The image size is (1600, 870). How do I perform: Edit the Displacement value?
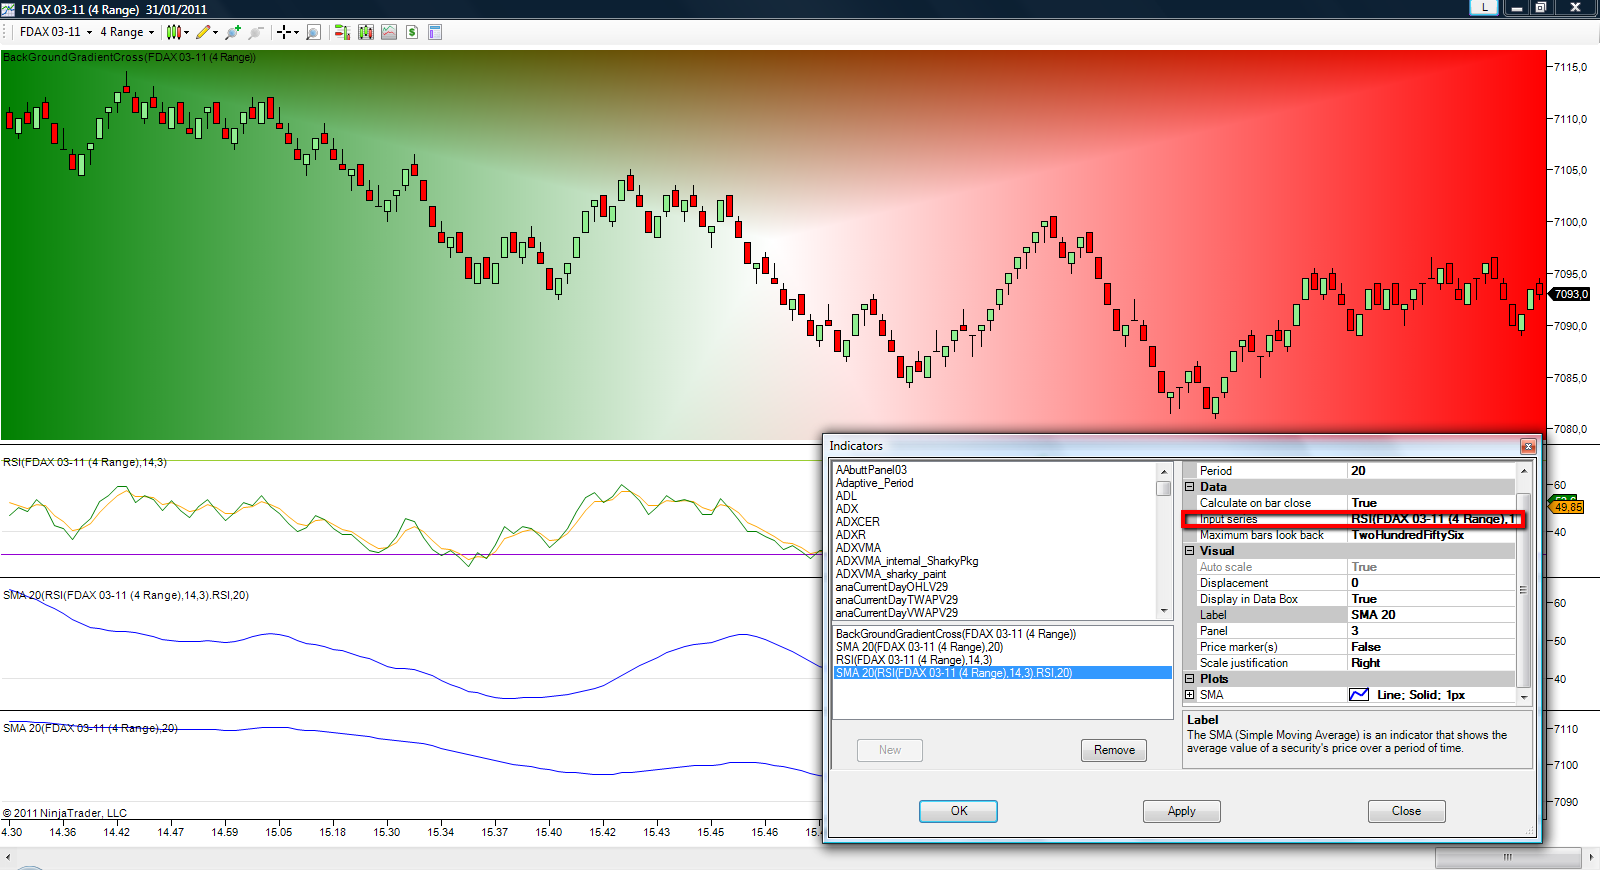1431,583
